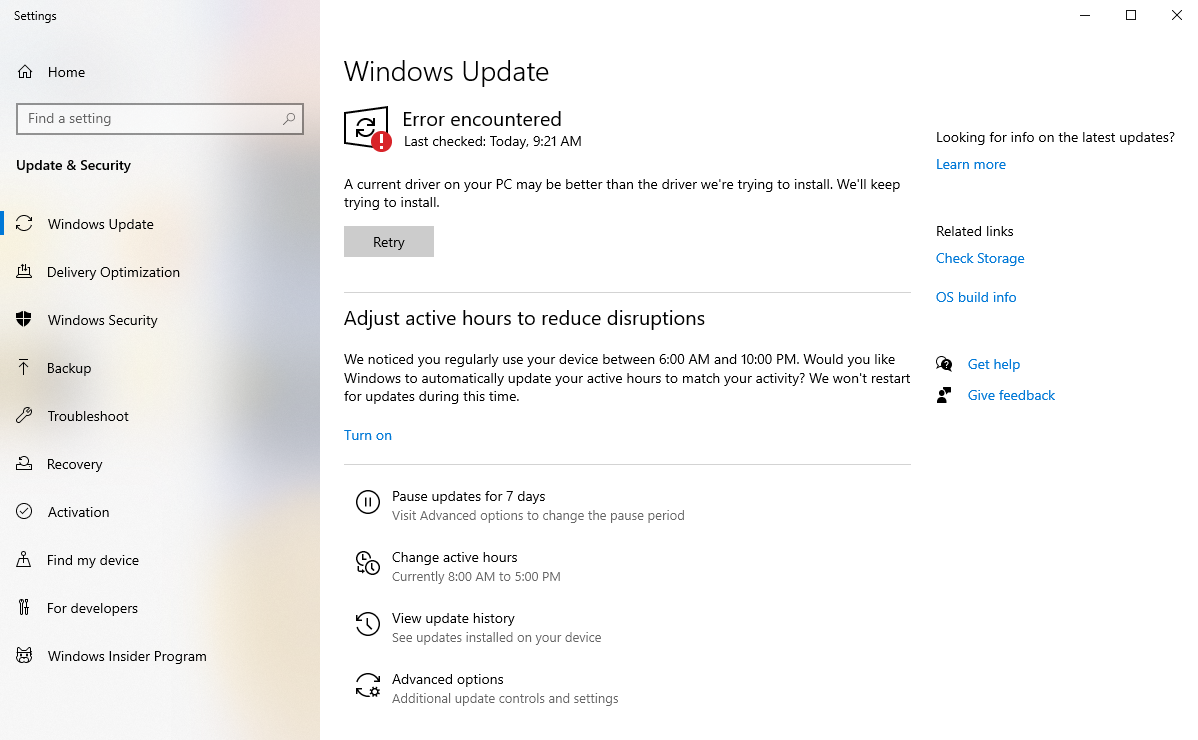
Task: Click the Retry button
Action: (x=389, y=241)
